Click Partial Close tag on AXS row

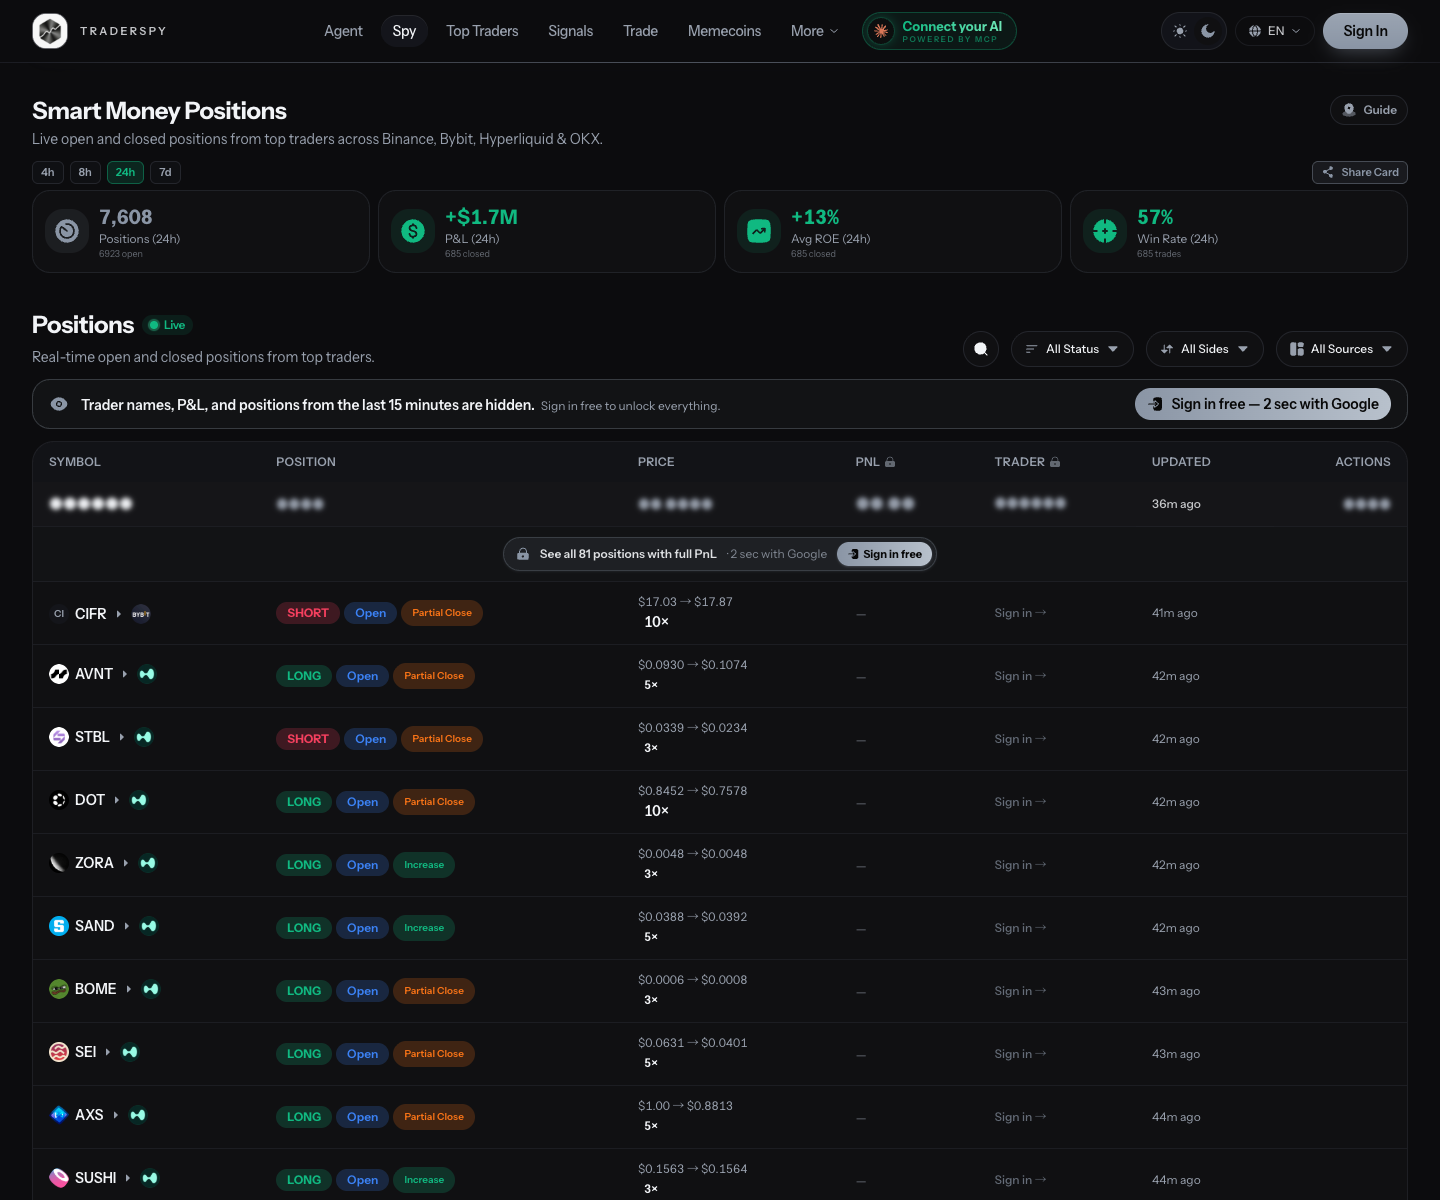pyautogui.click(x=434, y=1117)
